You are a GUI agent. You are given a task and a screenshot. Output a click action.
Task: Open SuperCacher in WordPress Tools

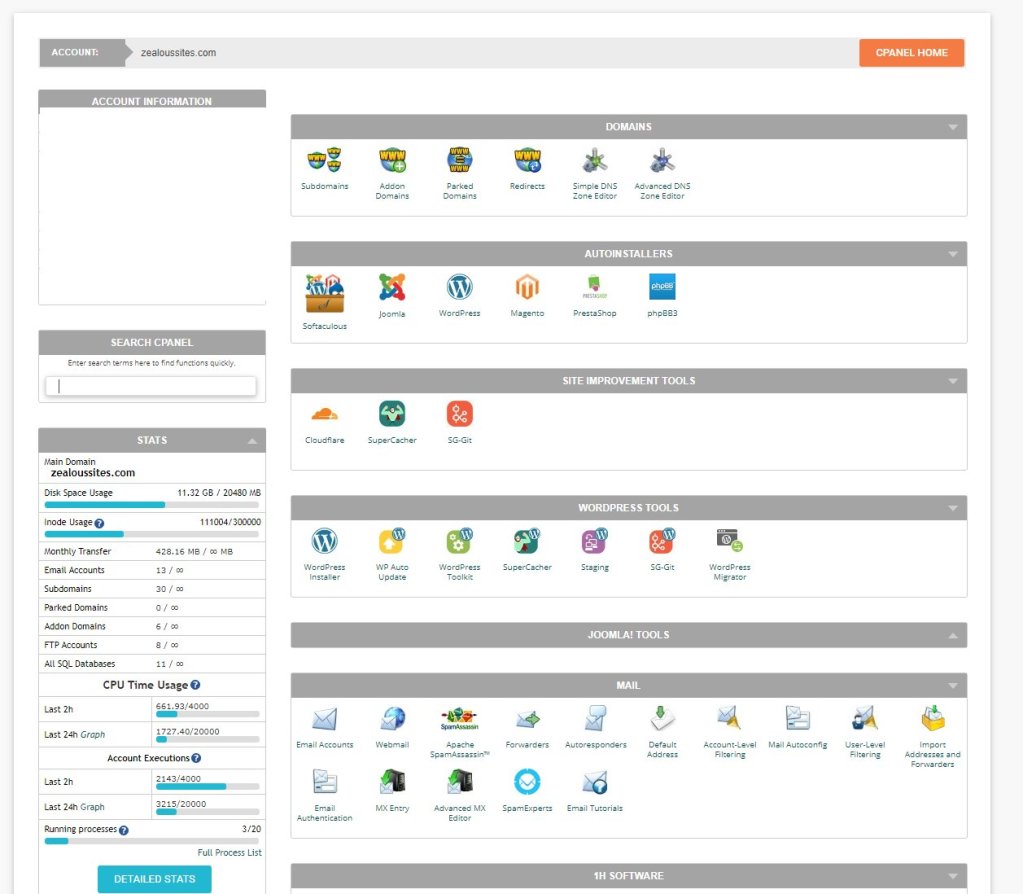pos(527,541)
